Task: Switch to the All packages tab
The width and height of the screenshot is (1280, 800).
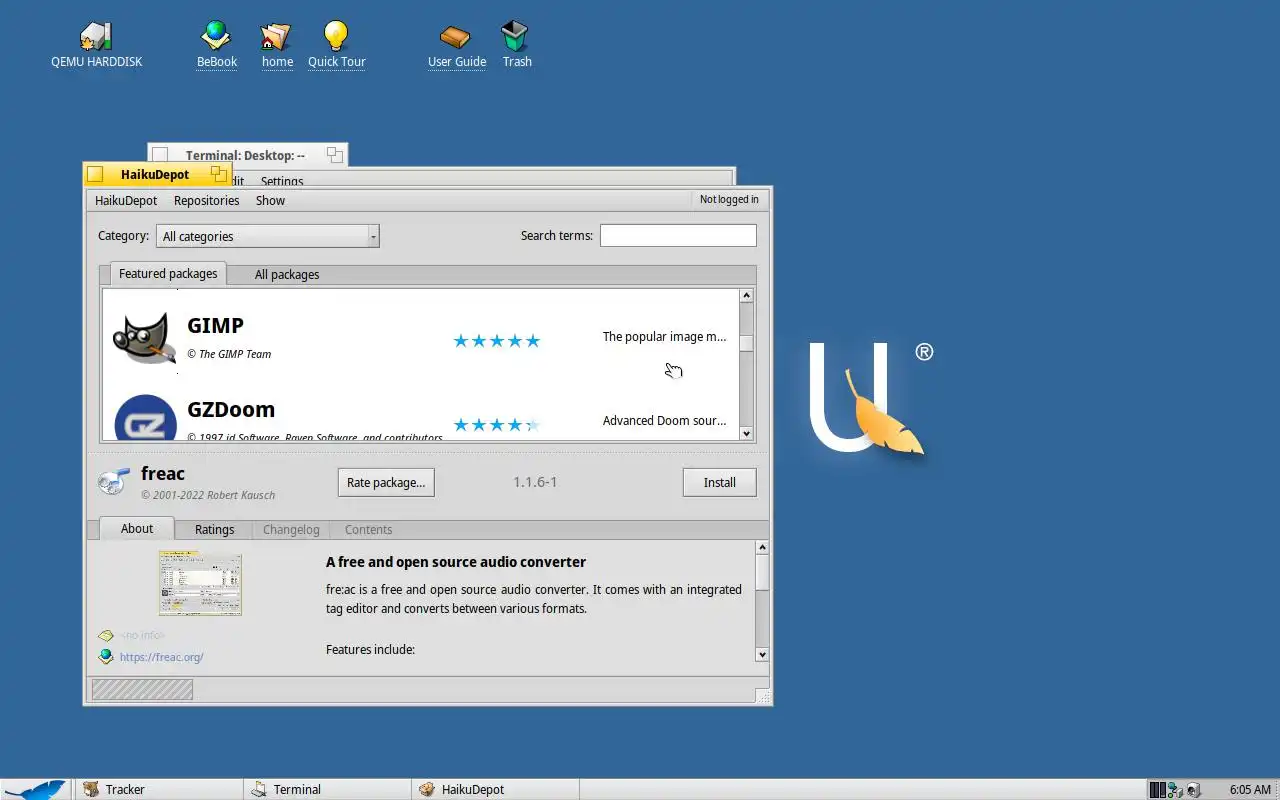Action: (x=287, y=274)
